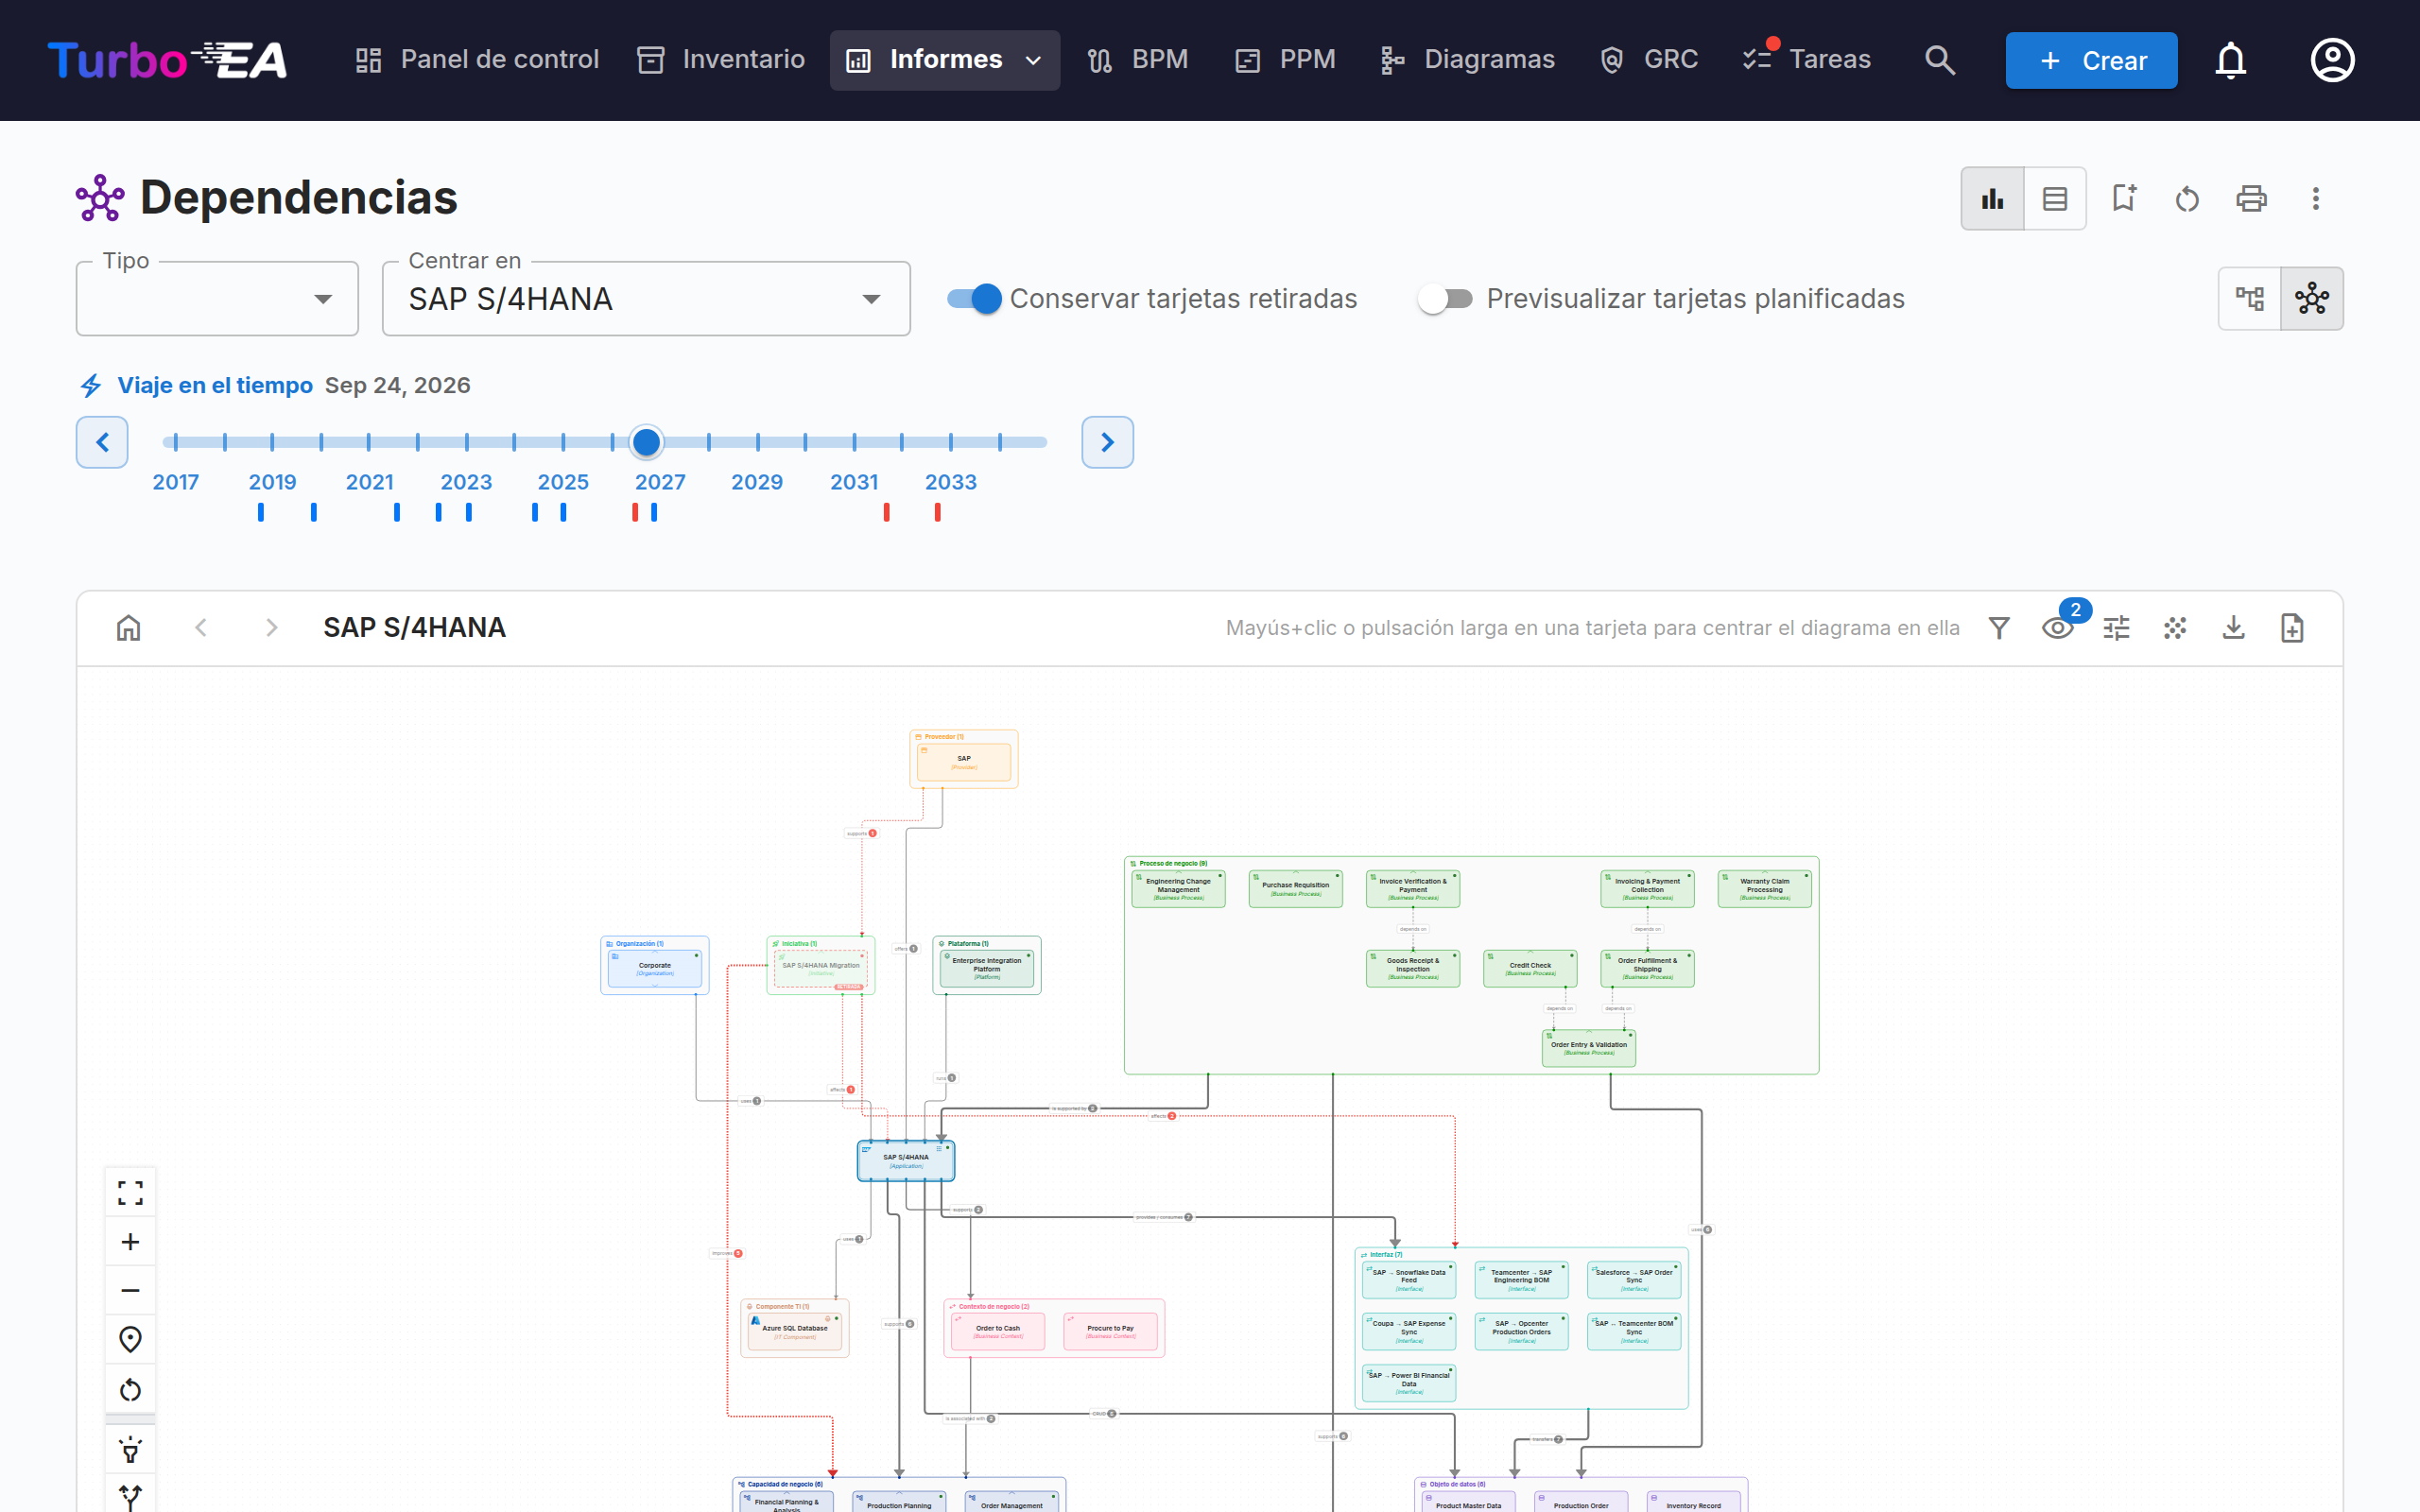
Task: Open Diagramas menu item
Action: [x=1467, y=60]
